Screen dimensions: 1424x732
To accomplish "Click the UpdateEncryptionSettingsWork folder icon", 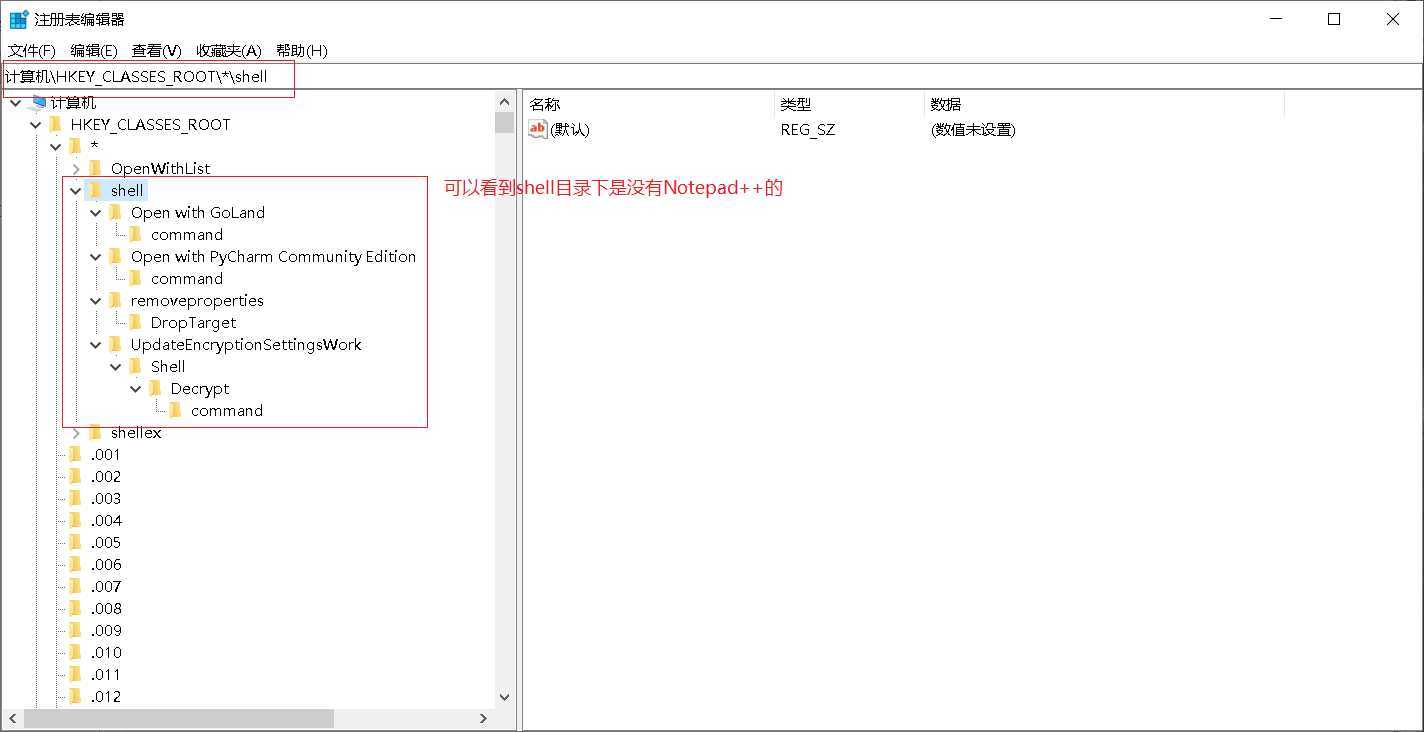I will pos(116,344).
